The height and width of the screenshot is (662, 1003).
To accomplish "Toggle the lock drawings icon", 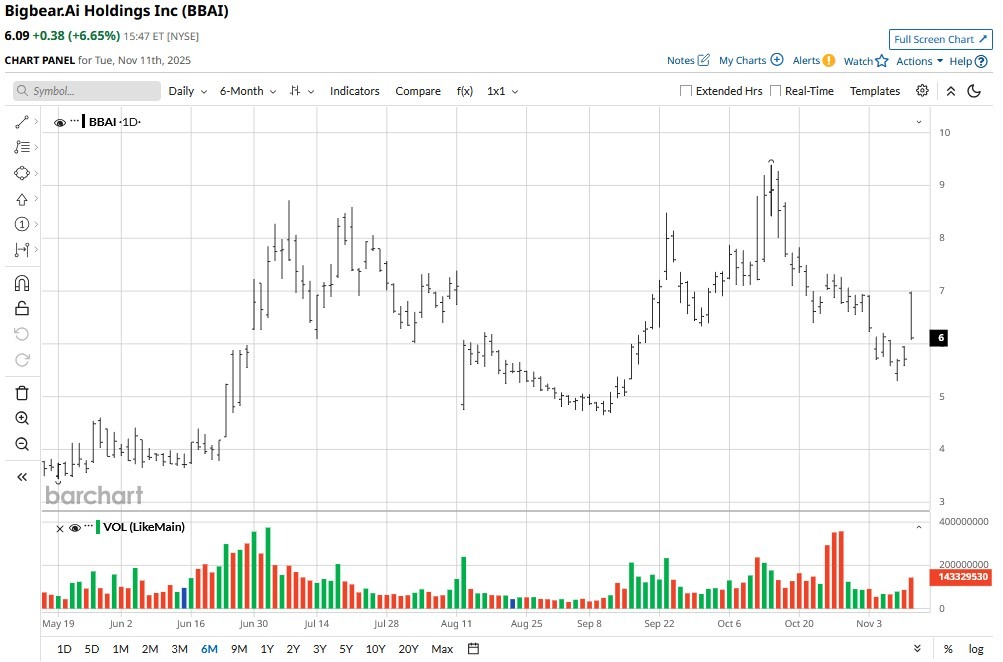I will (22, 308).
